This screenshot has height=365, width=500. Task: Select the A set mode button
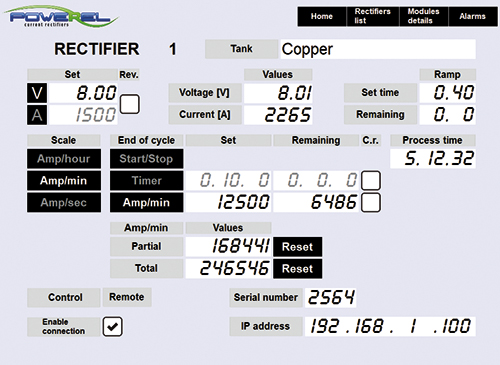[37, 115]
